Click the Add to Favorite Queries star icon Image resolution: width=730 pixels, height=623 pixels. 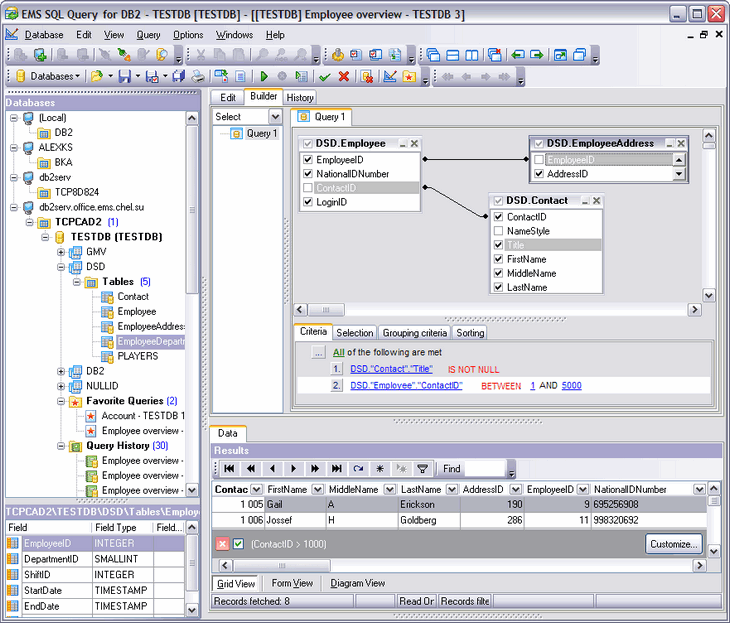(409, 76)
